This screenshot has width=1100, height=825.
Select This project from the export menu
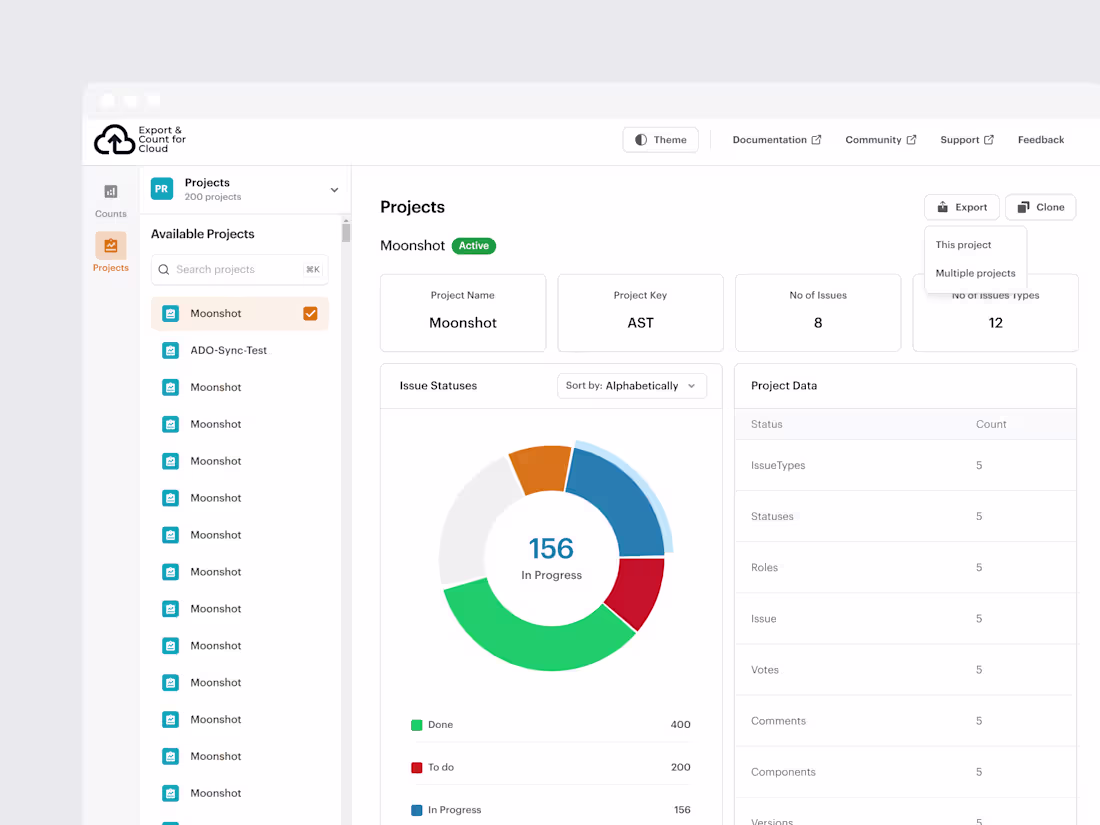coord(963,244)
